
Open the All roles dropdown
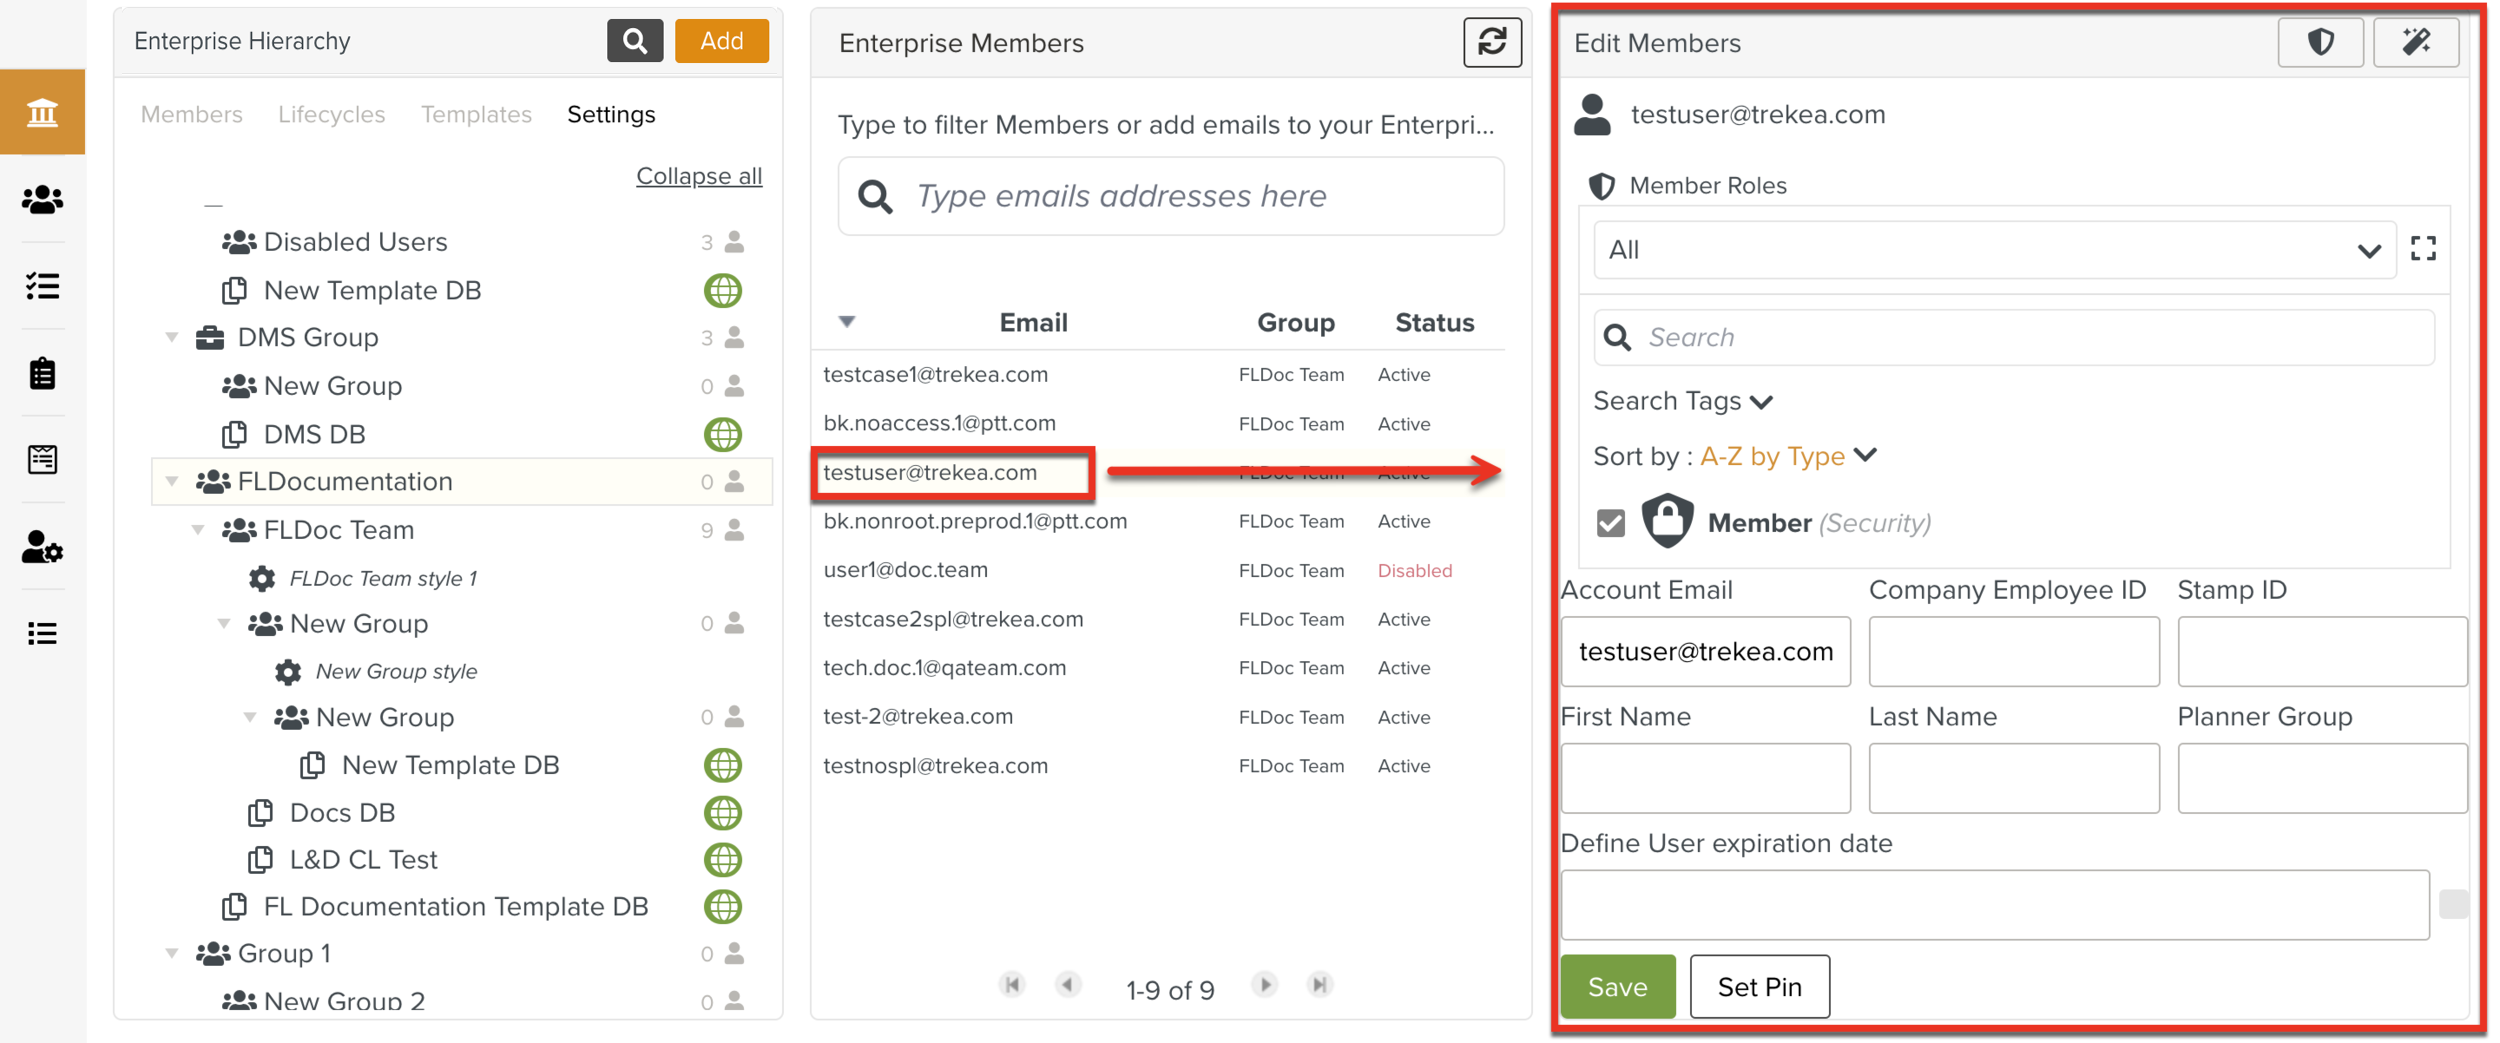pos(1994,249)
